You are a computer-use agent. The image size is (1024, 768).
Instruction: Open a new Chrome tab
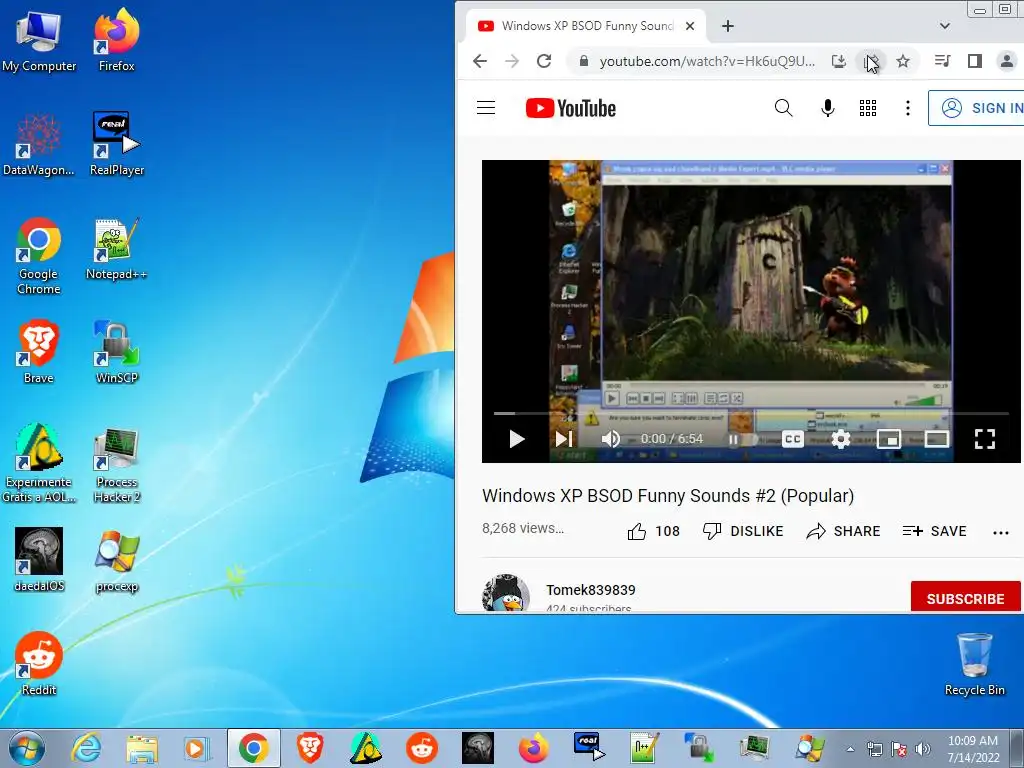[728, 26]
